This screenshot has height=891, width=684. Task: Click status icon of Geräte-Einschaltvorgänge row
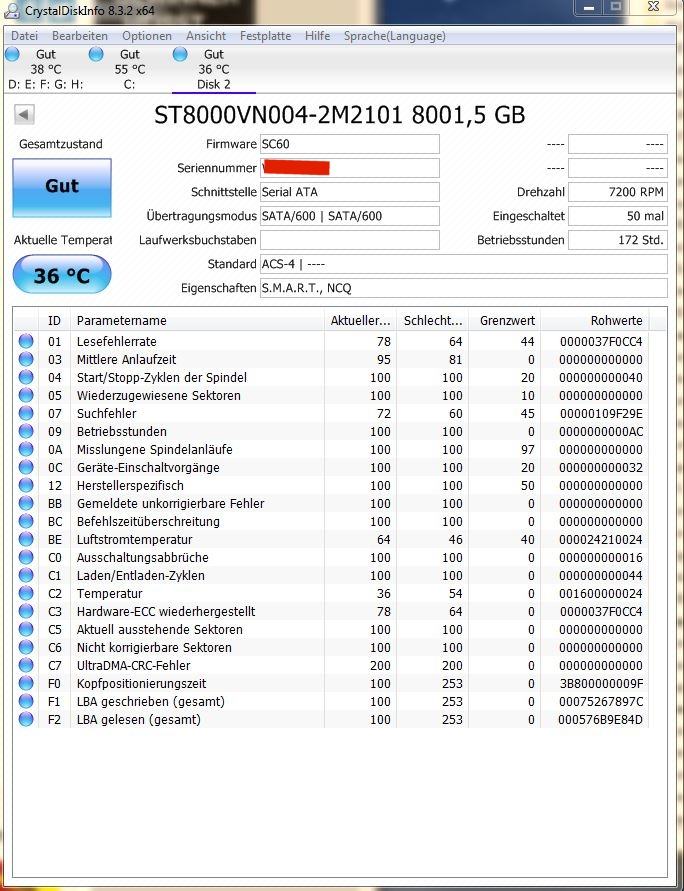point(26,468)
